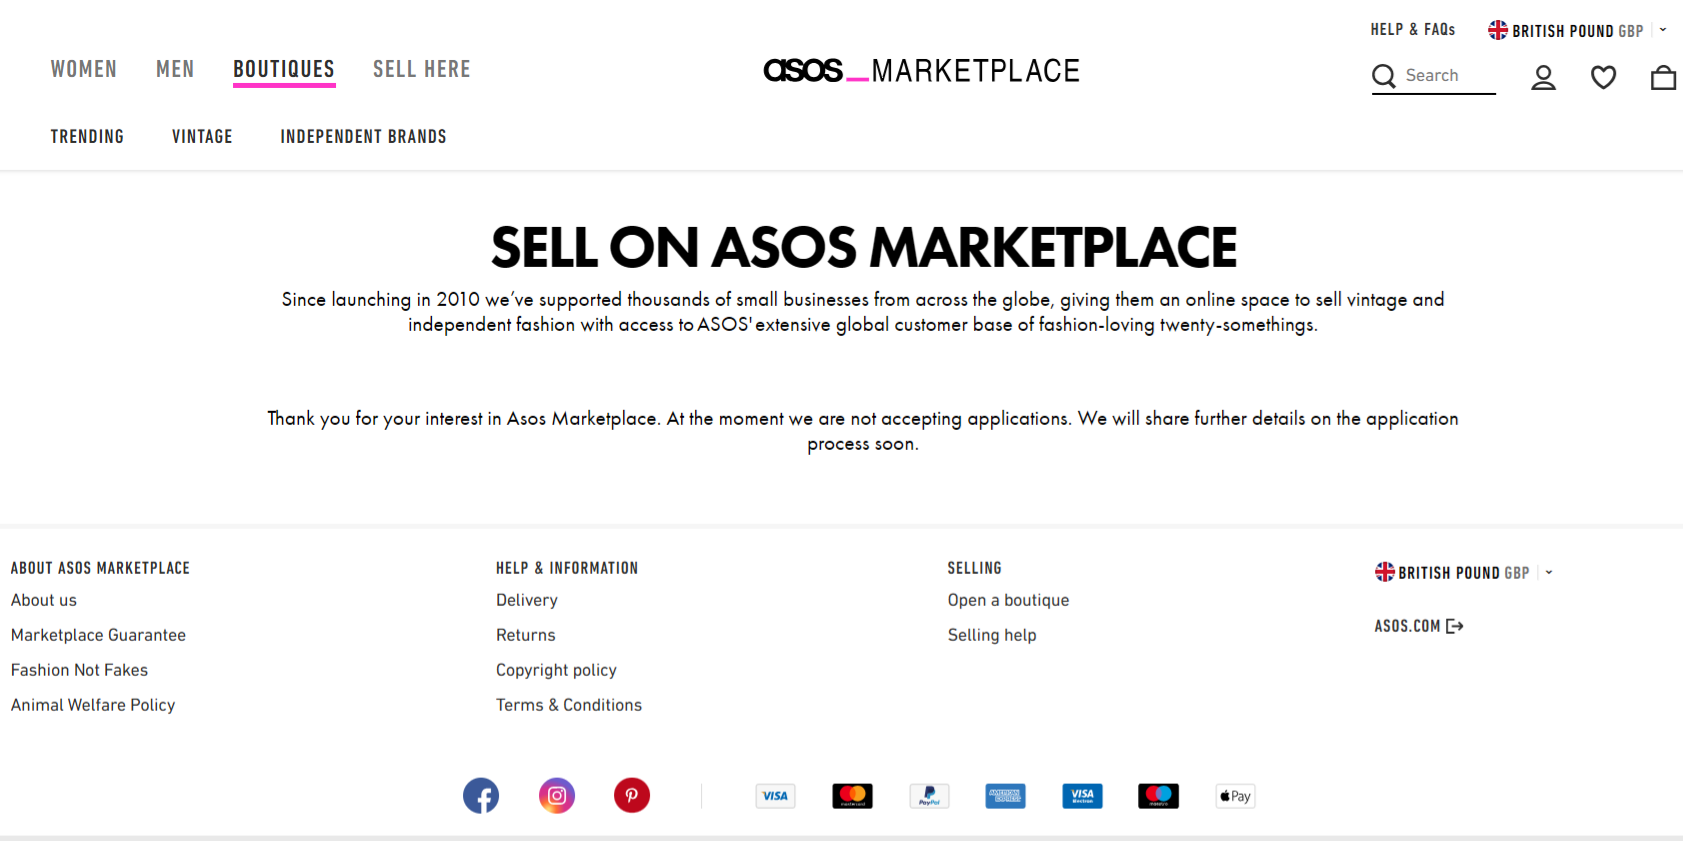
Task: Click the Apple Pay icon
Action: point(1235,796)
